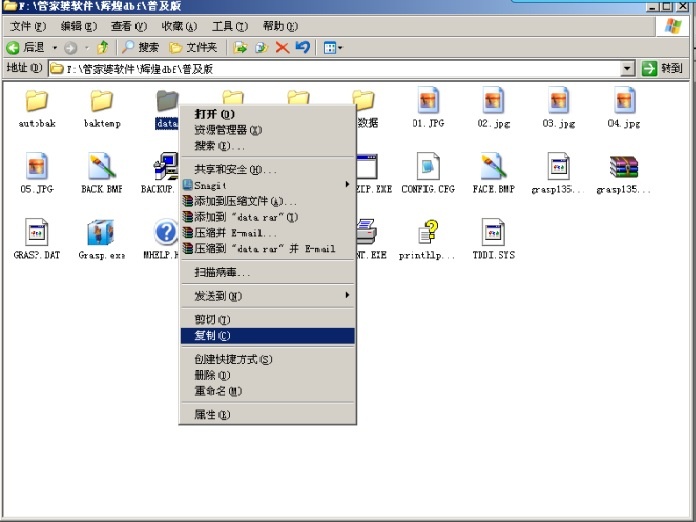The width and height of the screenshot is (696, 522).
Task: Select the CONFIG.CFG file icon
Action: 428,167
